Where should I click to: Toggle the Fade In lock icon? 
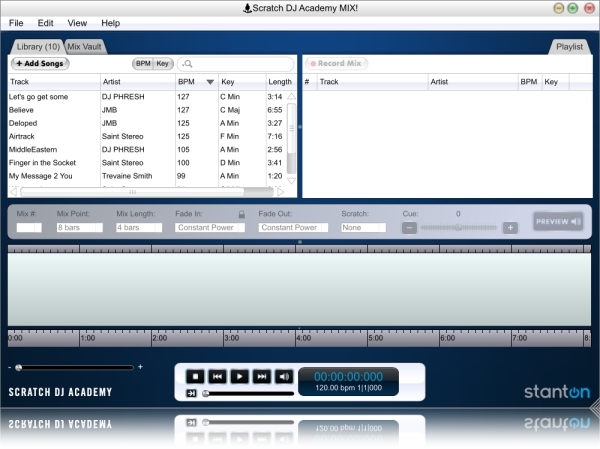[x=241, y=214]
